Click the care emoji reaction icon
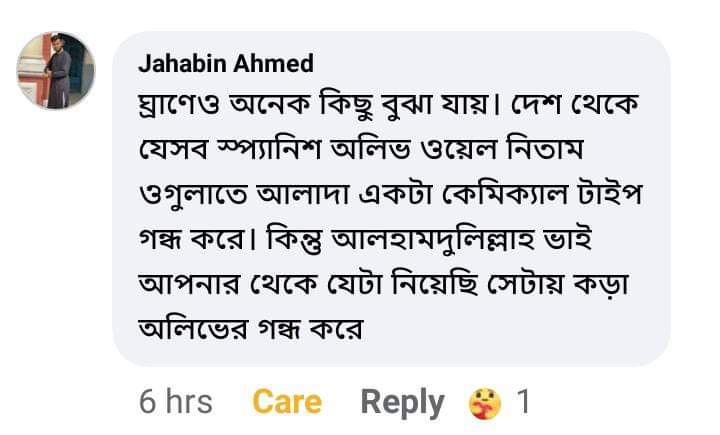 tap(484, 403)
